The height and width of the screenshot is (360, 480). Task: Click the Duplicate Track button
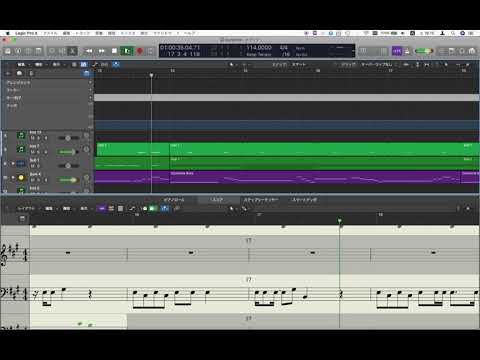[x=19, y=73]
